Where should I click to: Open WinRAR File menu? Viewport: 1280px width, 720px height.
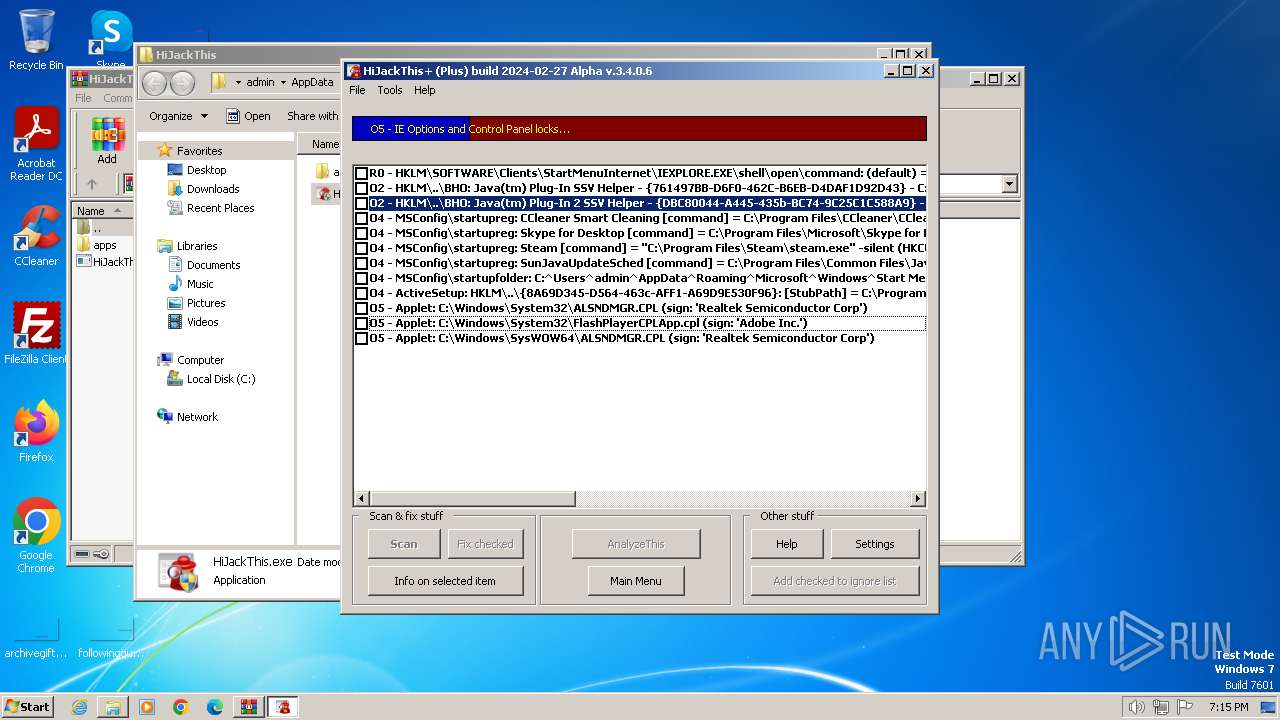[x=84, y=98]
